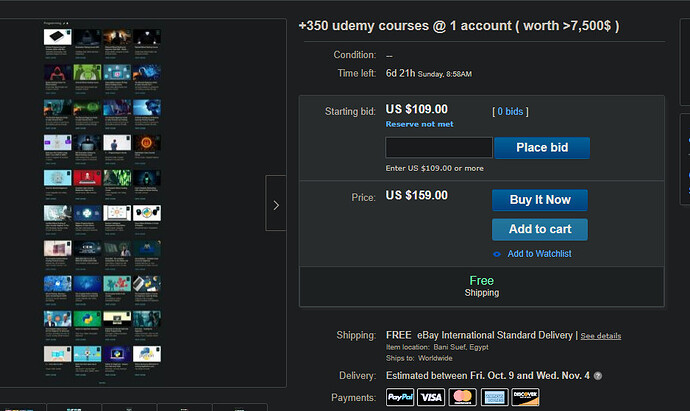Click the watchlist eye icon
This screenshot has width=690, height=411.
[497, 254]
